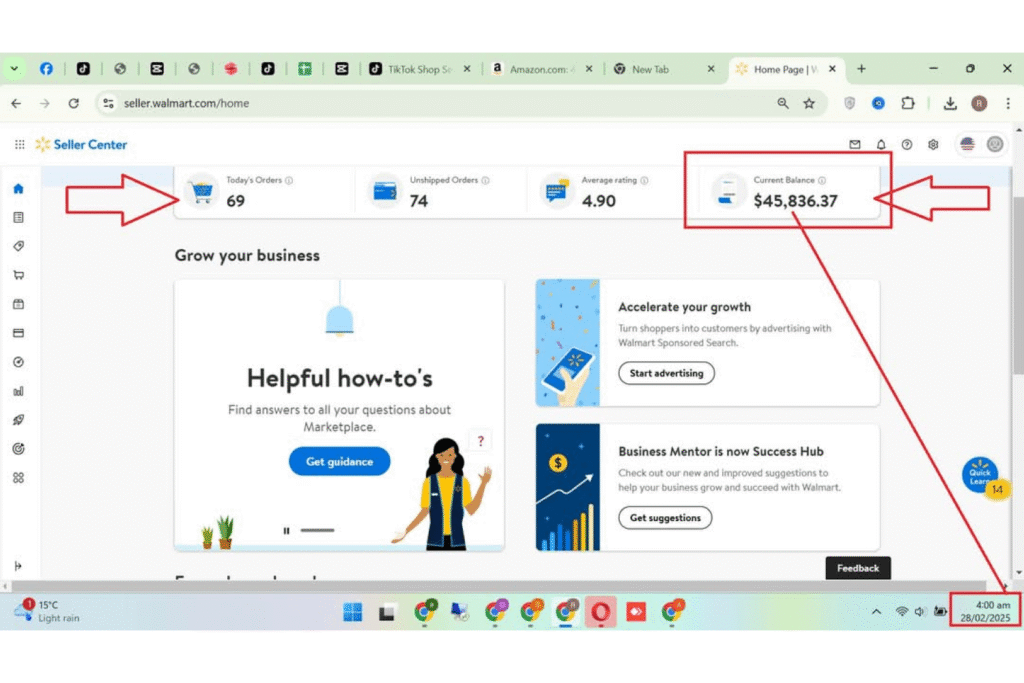
Task: Click the horizontal page scrollbar
Action: [x=498, y=586]
